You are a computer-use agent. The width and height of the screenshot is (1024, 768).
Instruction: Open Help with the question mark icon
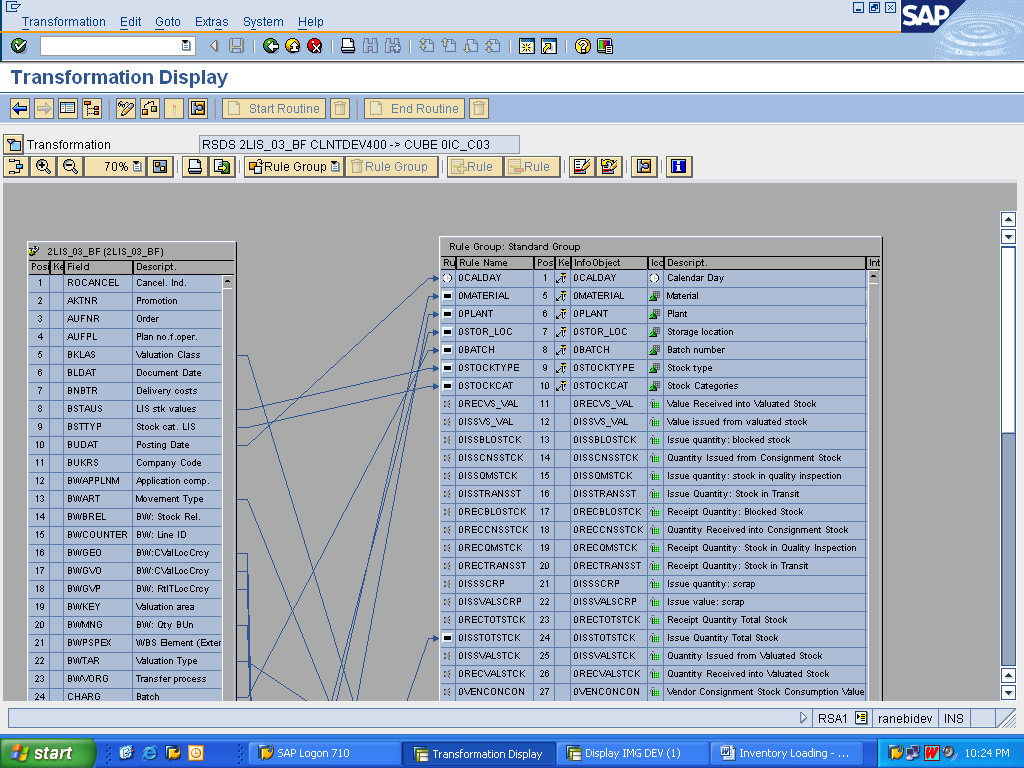(583, 46)
